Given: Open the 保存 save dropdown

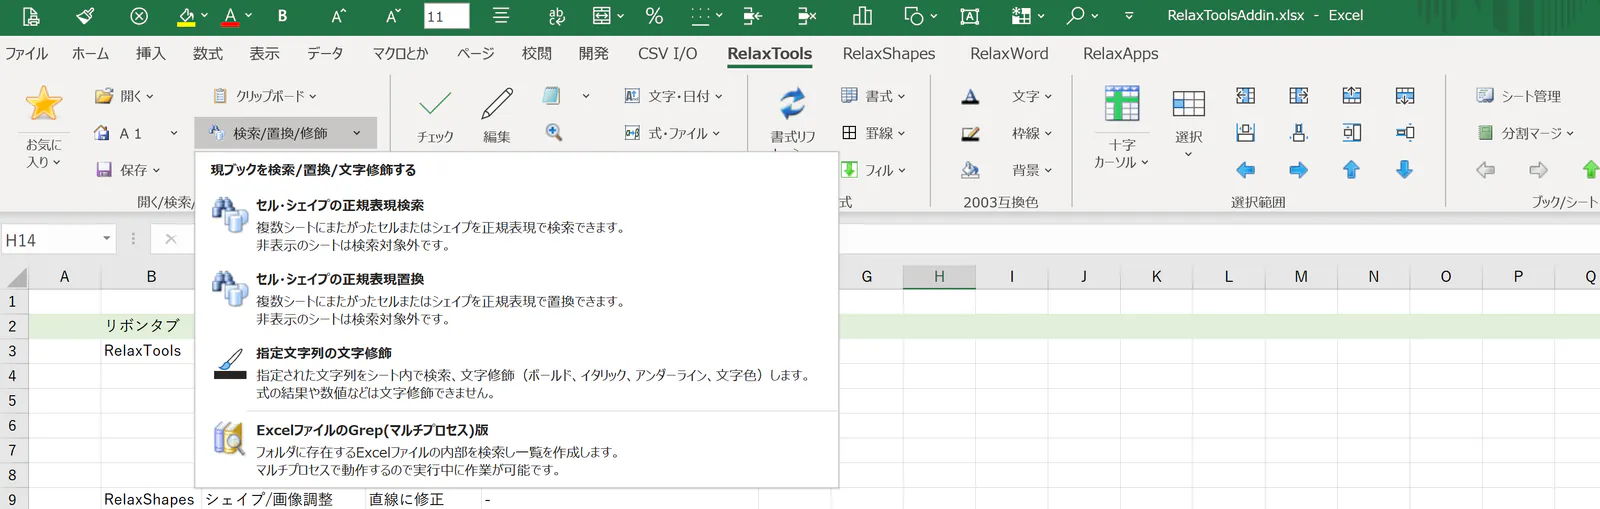Looking at the screenshot, I should coord(127,170).
